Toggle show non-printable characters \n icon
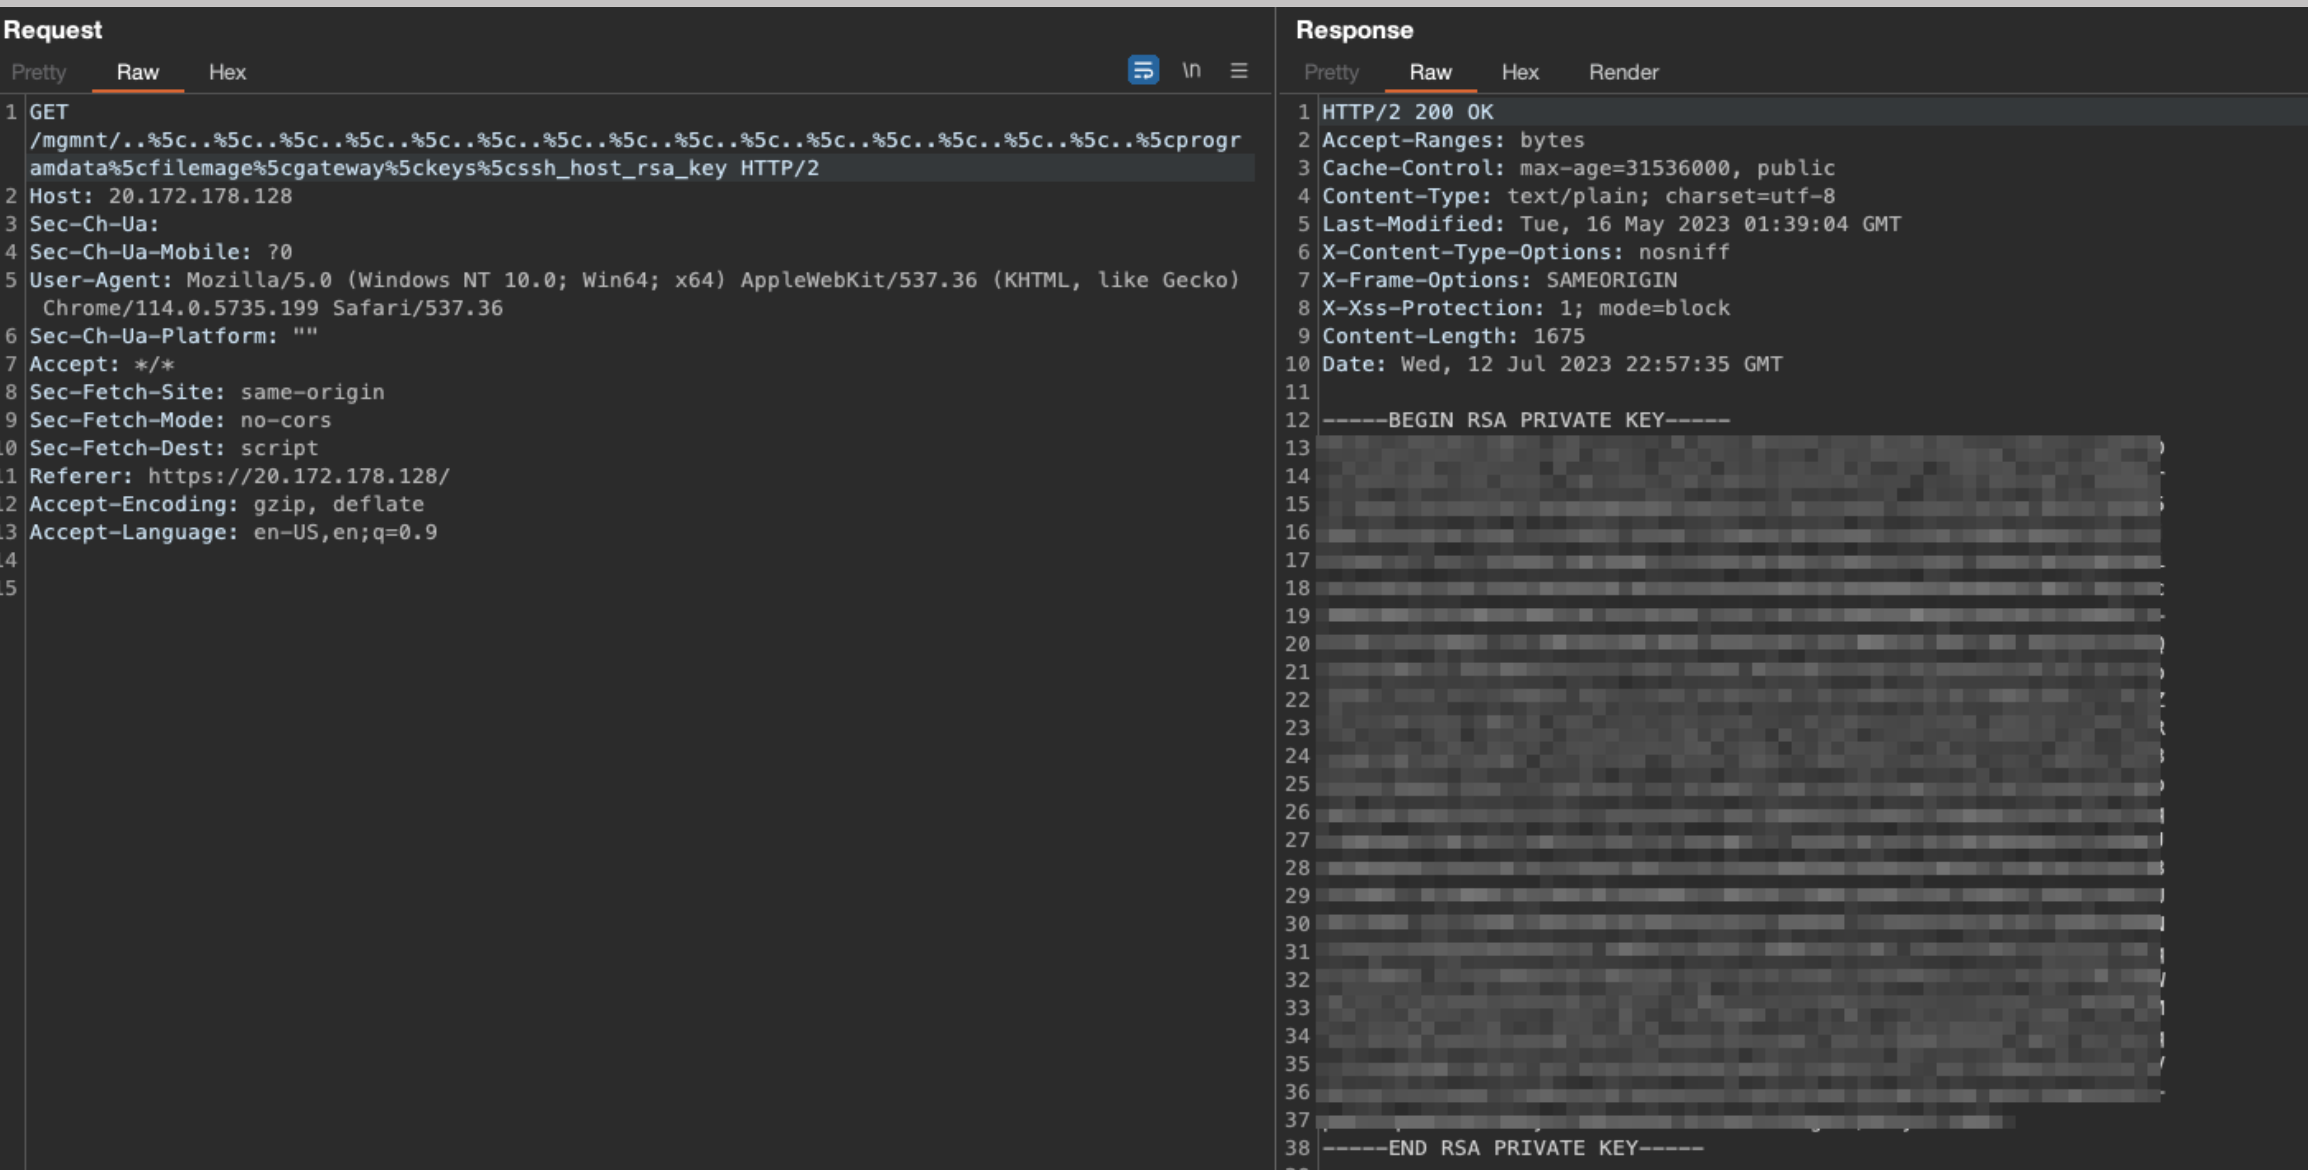 pyautogui.click(x=1191, y=70)
